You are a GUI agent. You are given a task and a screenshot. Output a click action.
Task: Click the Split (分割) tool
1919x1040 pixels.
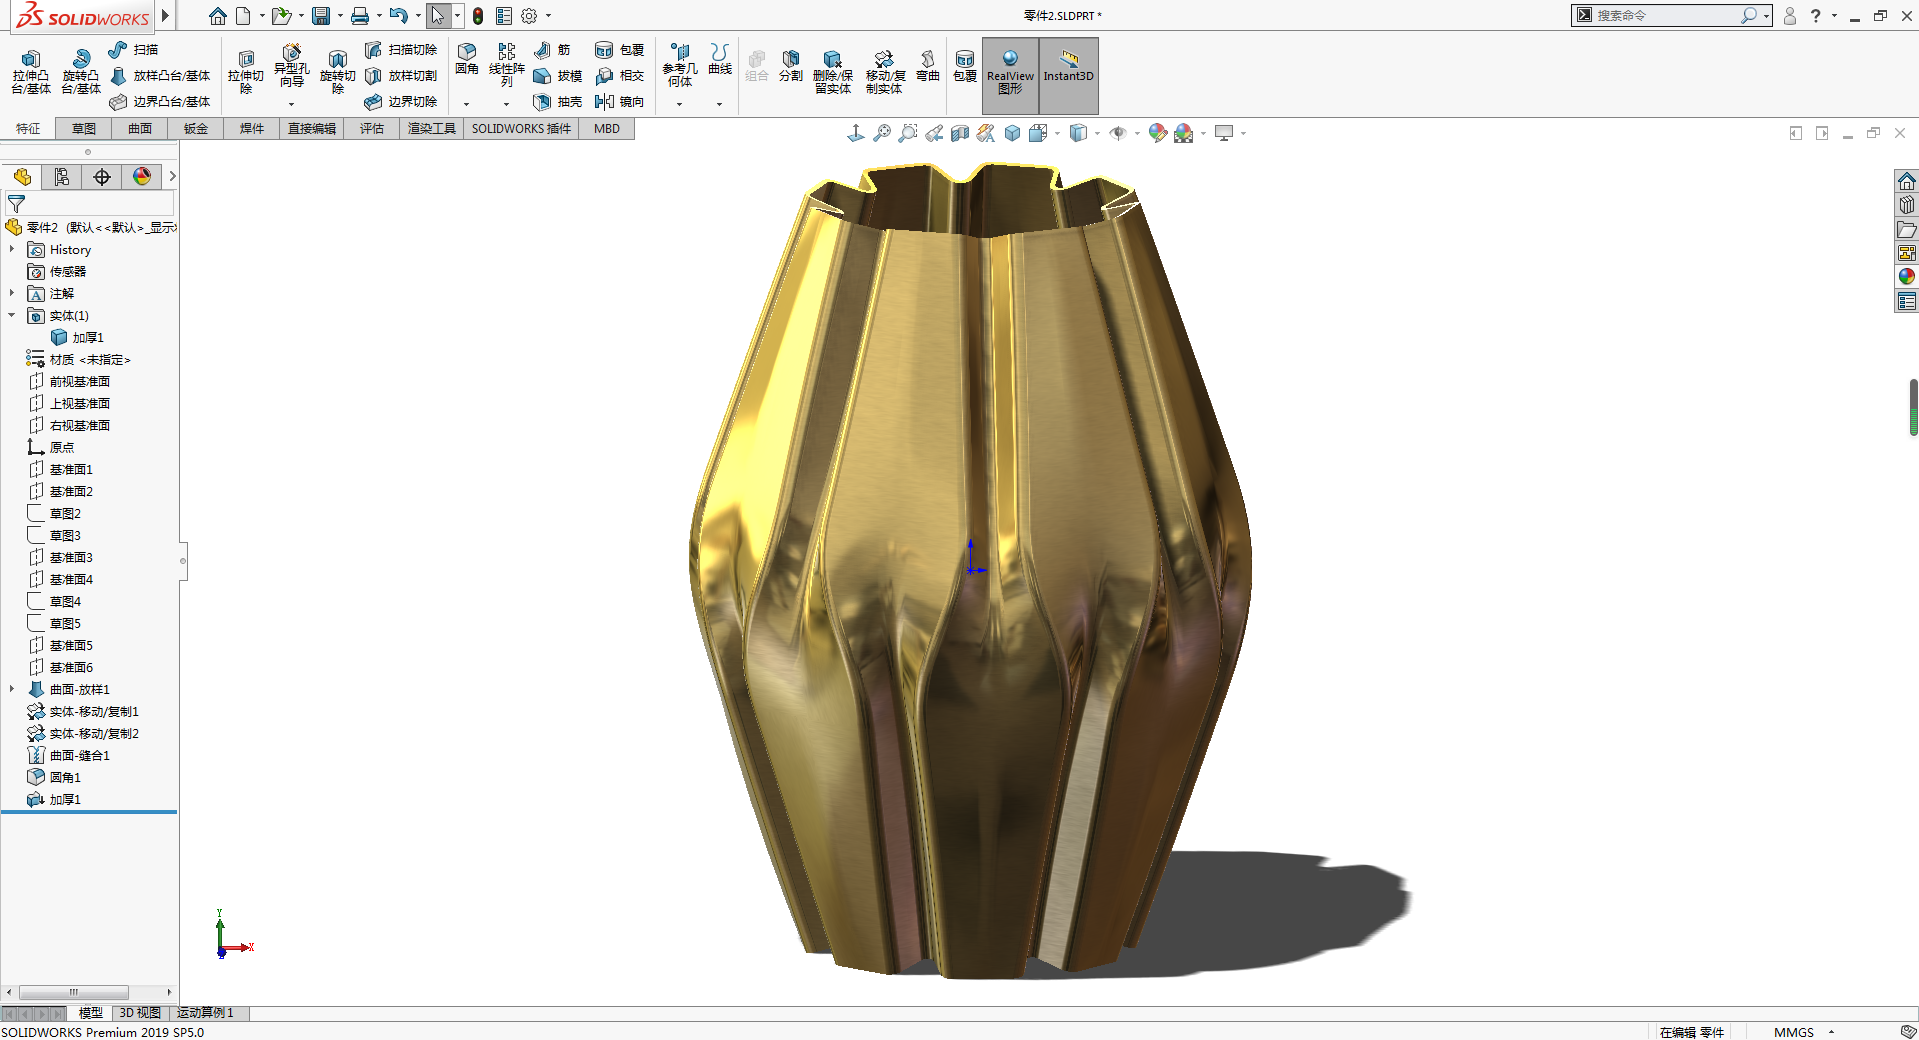click(791, 65)
